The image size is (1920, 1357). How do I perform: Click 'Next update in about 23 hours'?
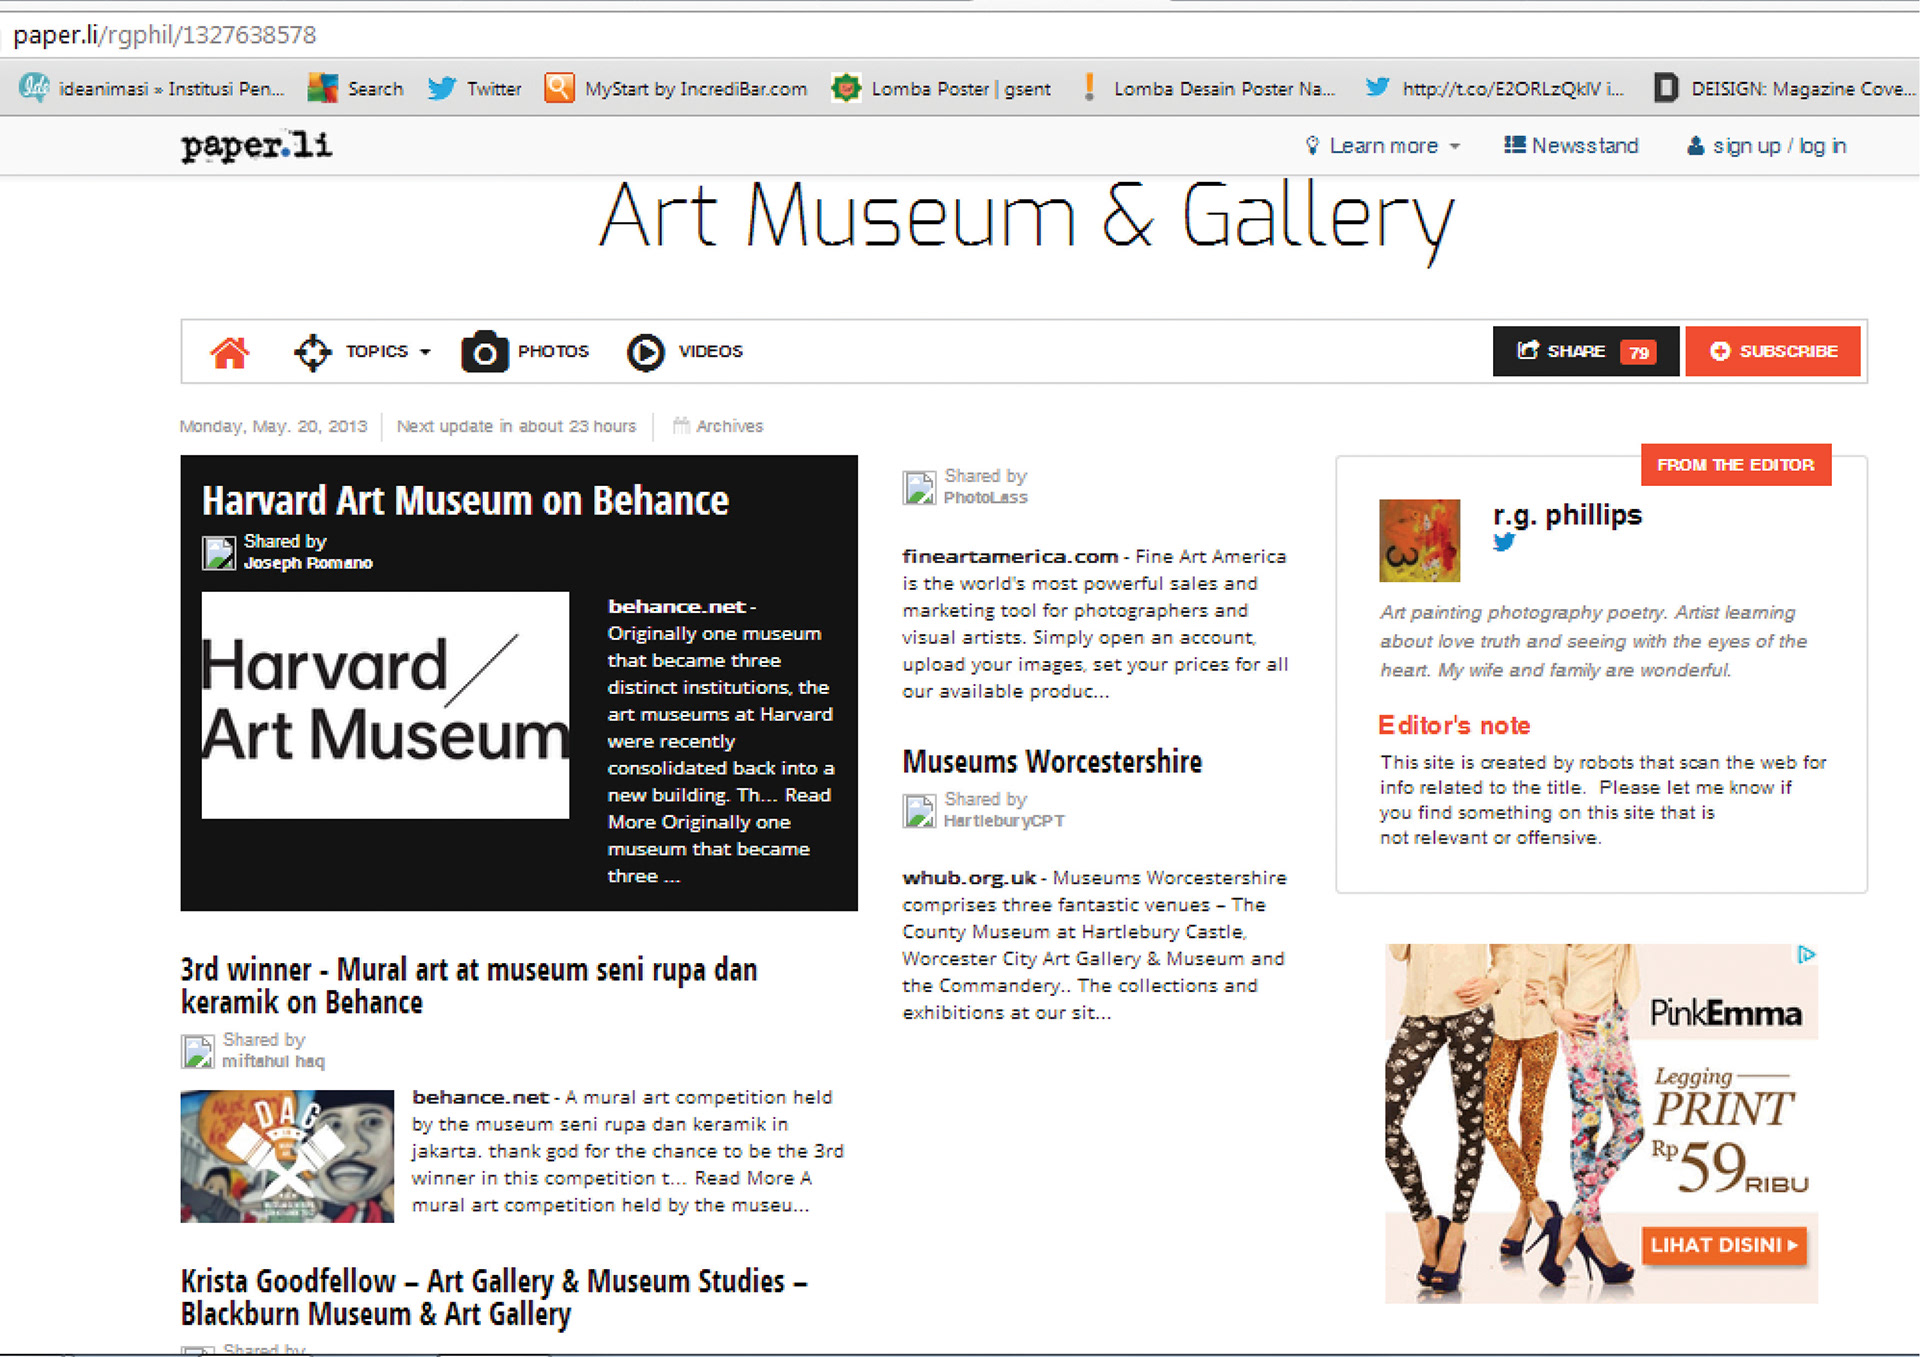click(x=516, y=426)
